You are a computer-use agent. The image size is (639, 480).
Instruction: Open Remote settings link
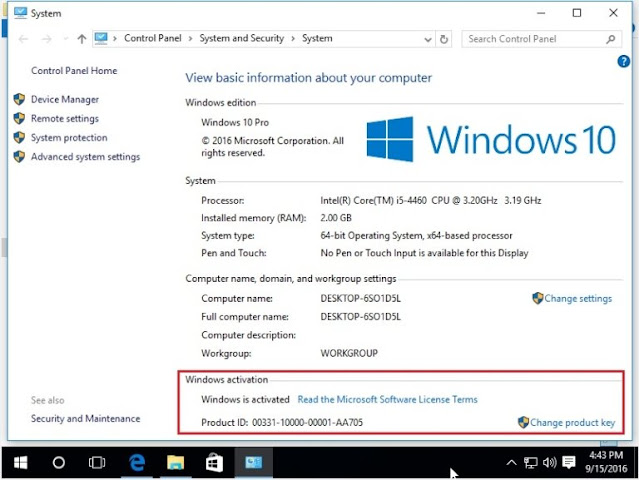(x=65, y=119)
